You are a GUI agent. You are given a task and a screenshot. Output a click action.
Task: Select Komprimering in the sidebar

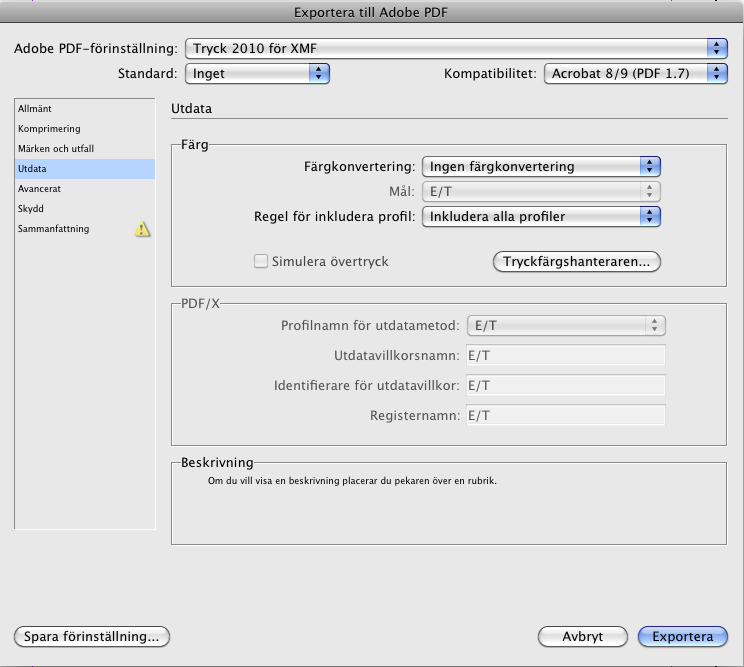(x=84, y=129)
